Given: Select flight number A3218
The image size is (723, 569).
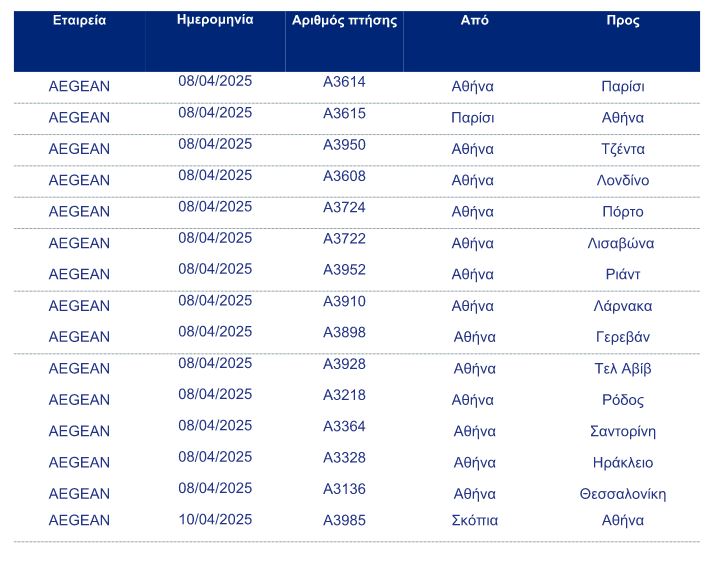Looking at the screenshot, I should tap(344, 396).
